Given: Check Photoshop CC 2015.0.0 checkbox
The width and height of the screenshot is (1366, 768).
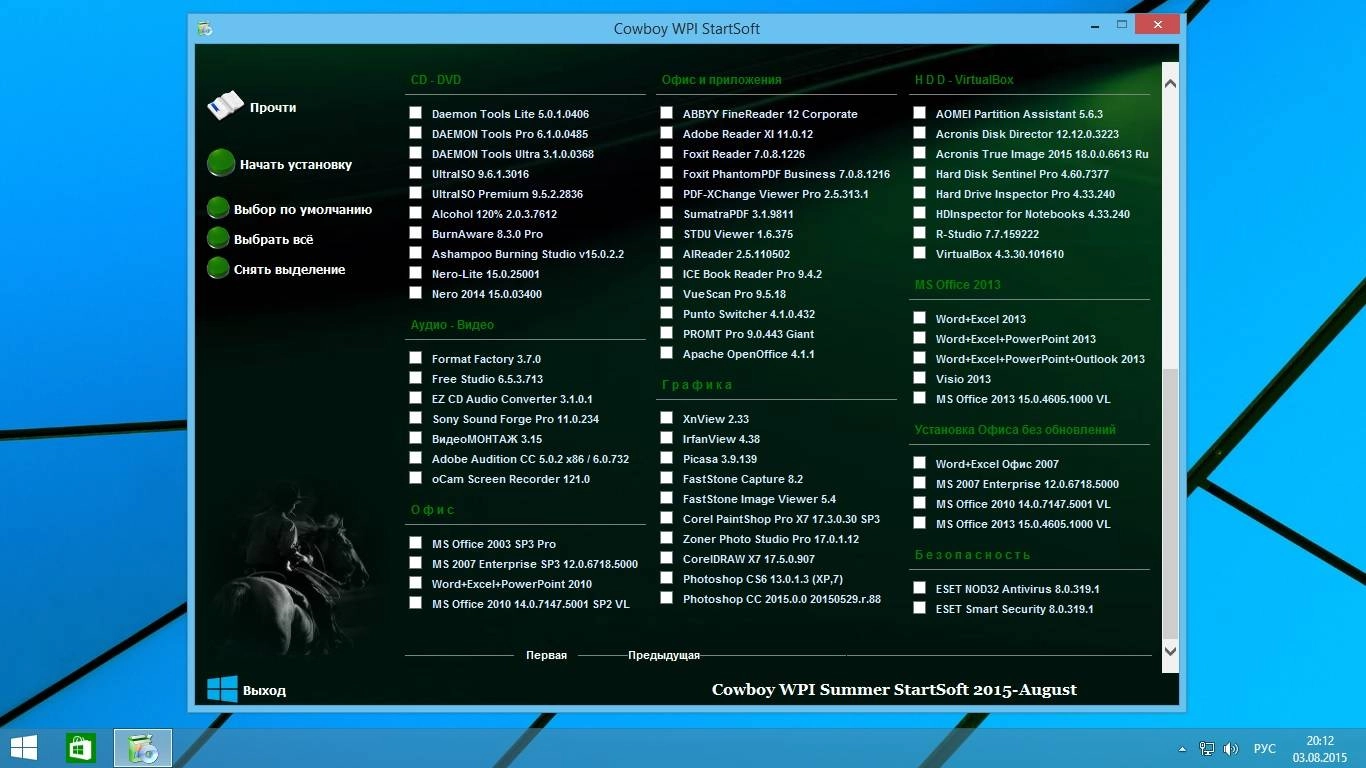Looking at the screenshot, I should (x=666, y=598).
